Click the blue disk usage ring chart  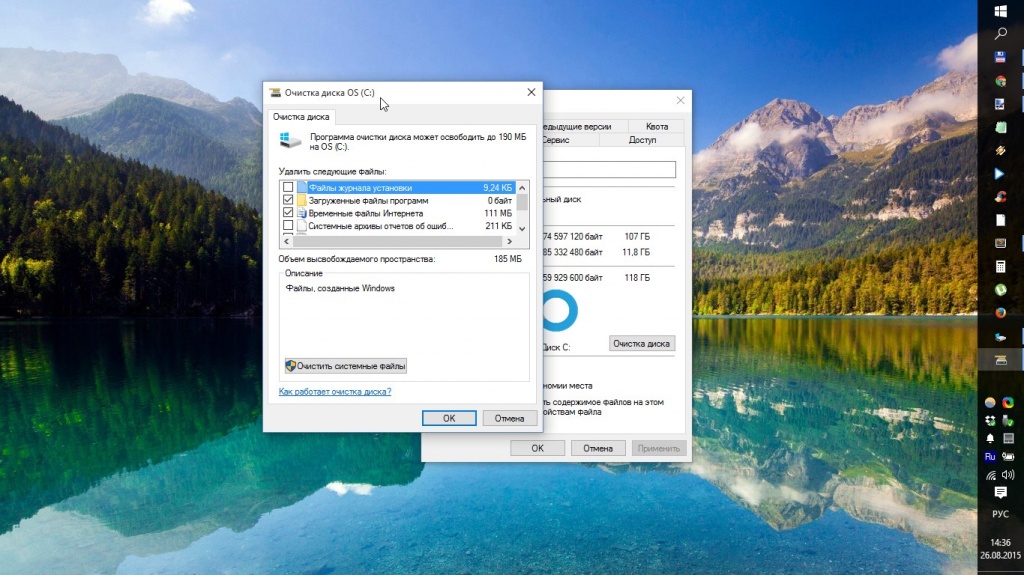coord(560,310)
